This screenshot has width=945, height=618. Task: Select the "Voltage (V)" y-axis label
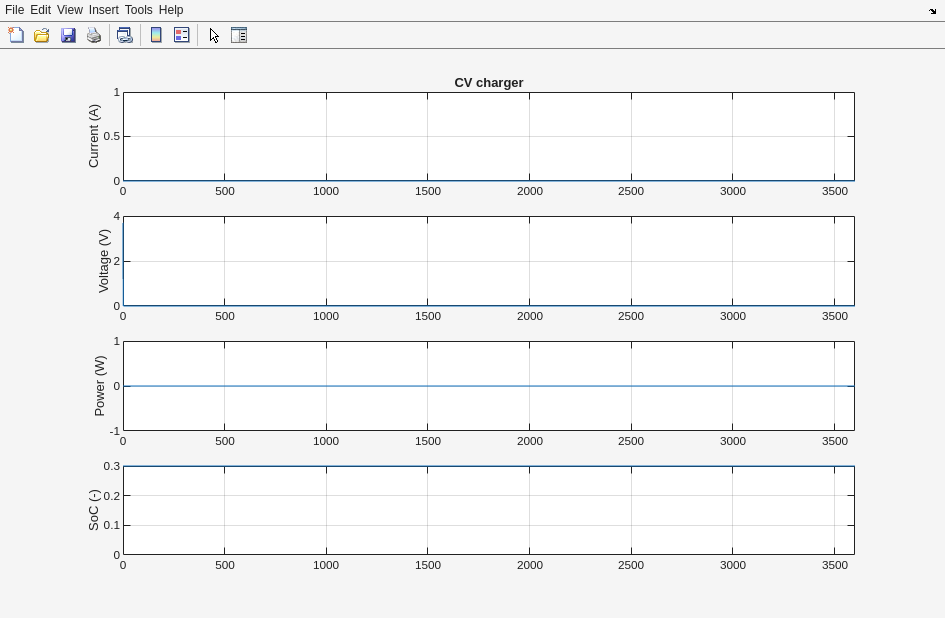click(104, 261)
